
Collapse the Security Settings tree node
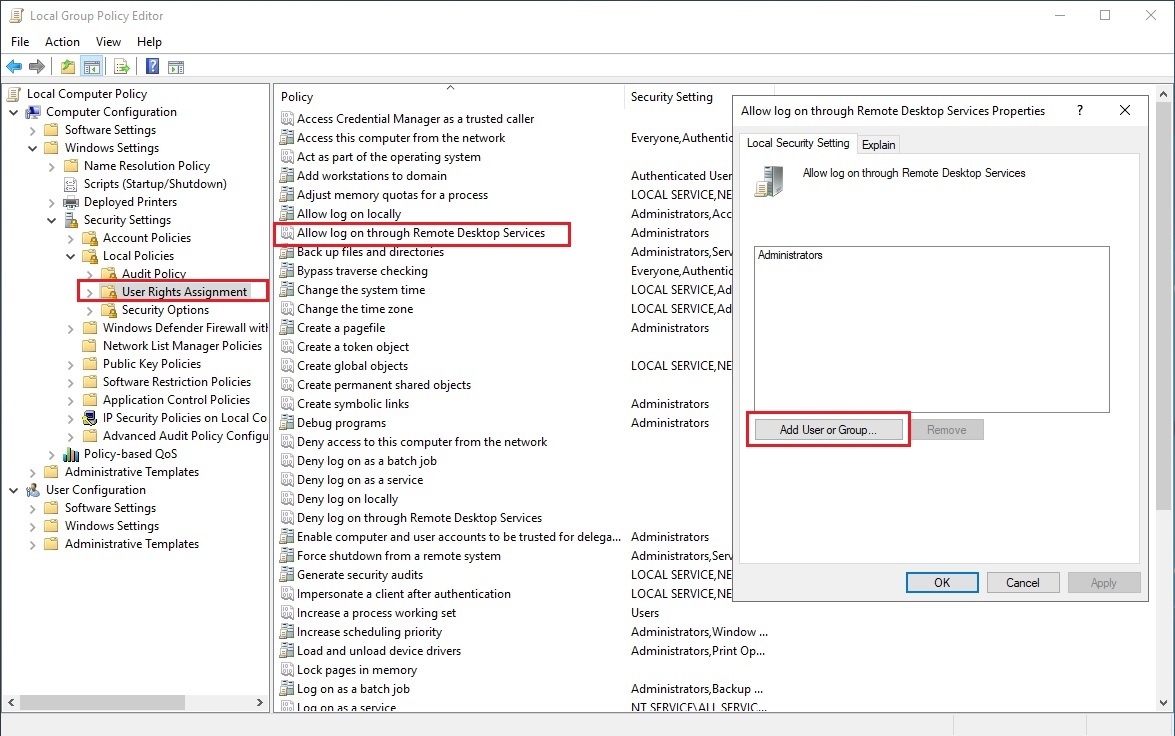coord(52,220)
